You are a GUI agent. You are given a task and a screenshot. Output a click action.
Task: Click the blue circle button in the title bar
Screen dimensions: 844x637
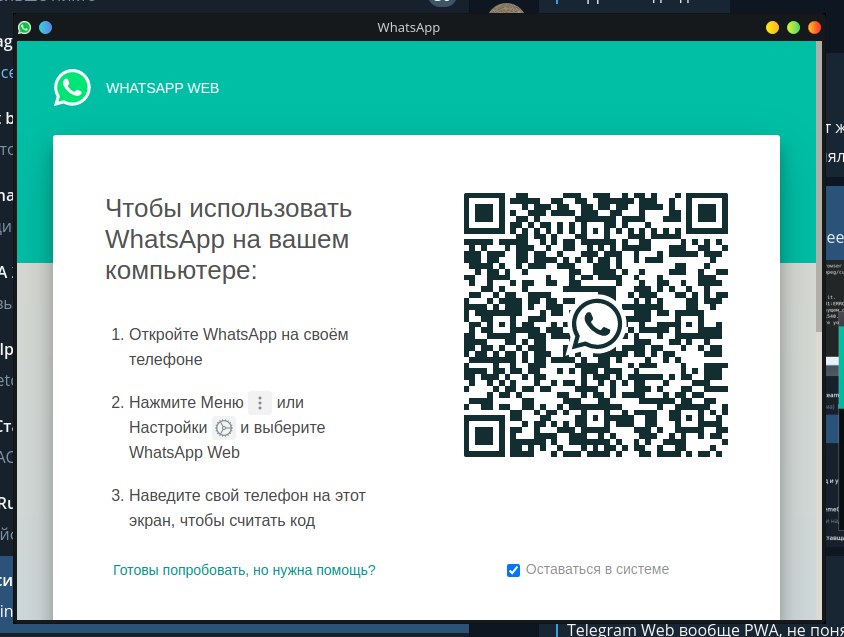coord(46,27)
